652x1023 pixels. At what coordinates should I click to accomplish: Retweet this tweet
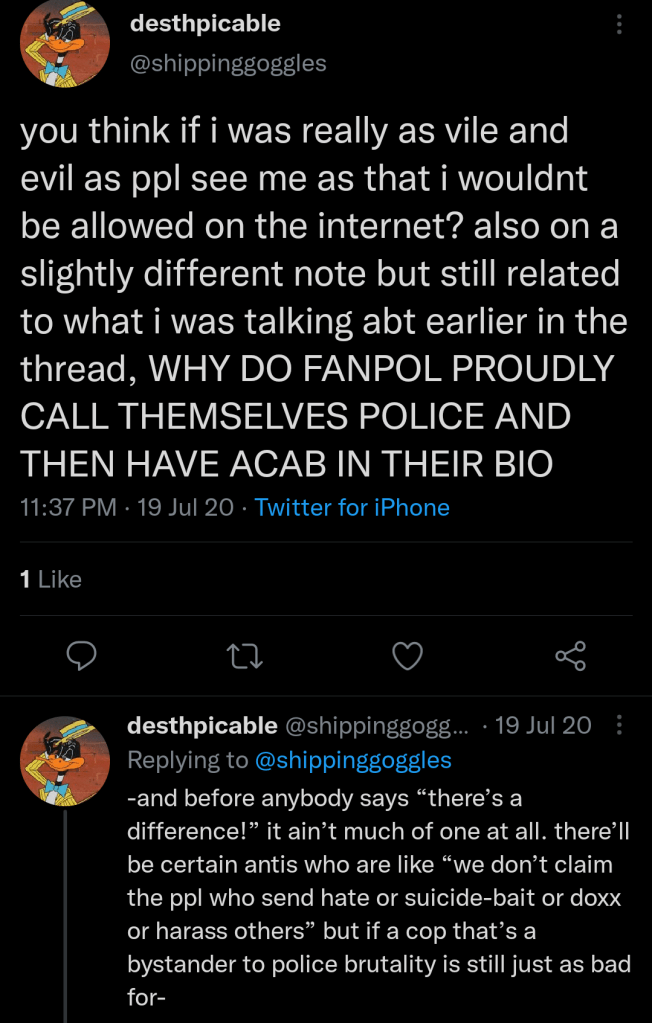coord(242,655)
